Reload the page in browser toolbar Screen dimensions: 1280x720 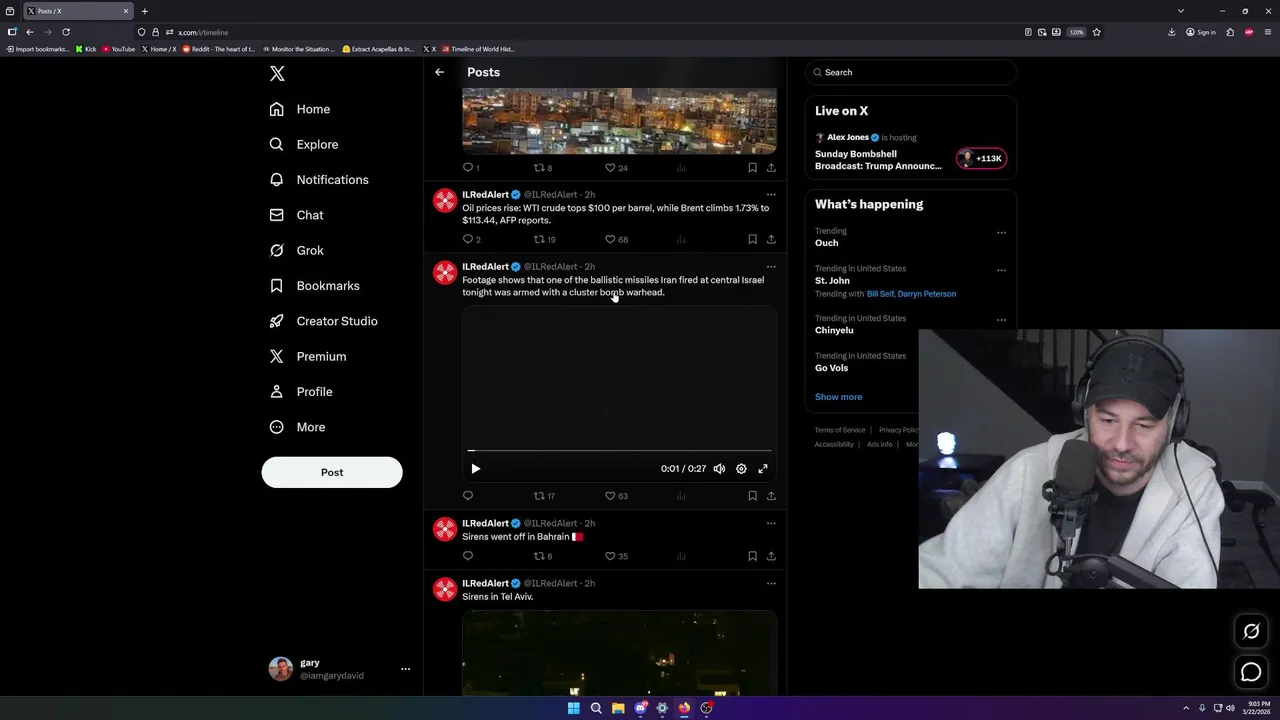[x=66, y=32]
